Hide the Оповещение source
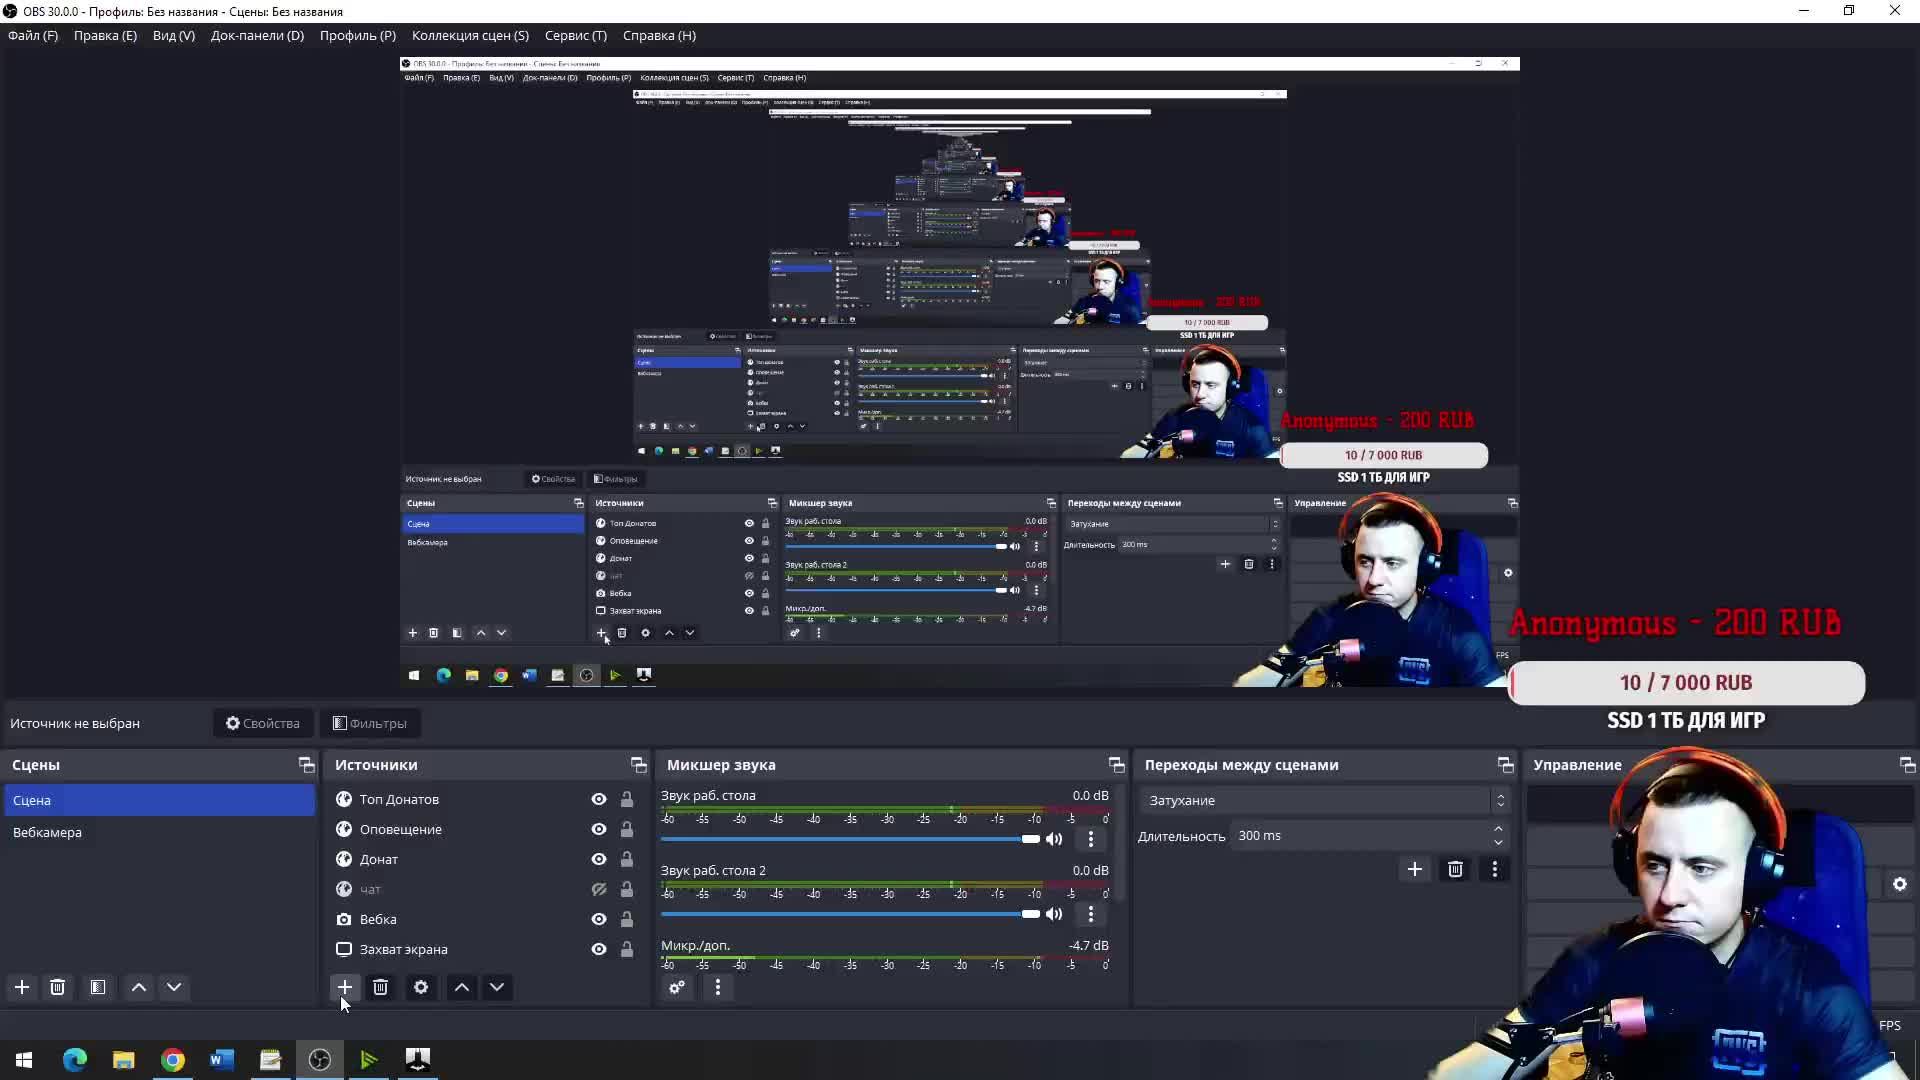The width and height of the screenshot is (1920, 1080). coord(599,829)
